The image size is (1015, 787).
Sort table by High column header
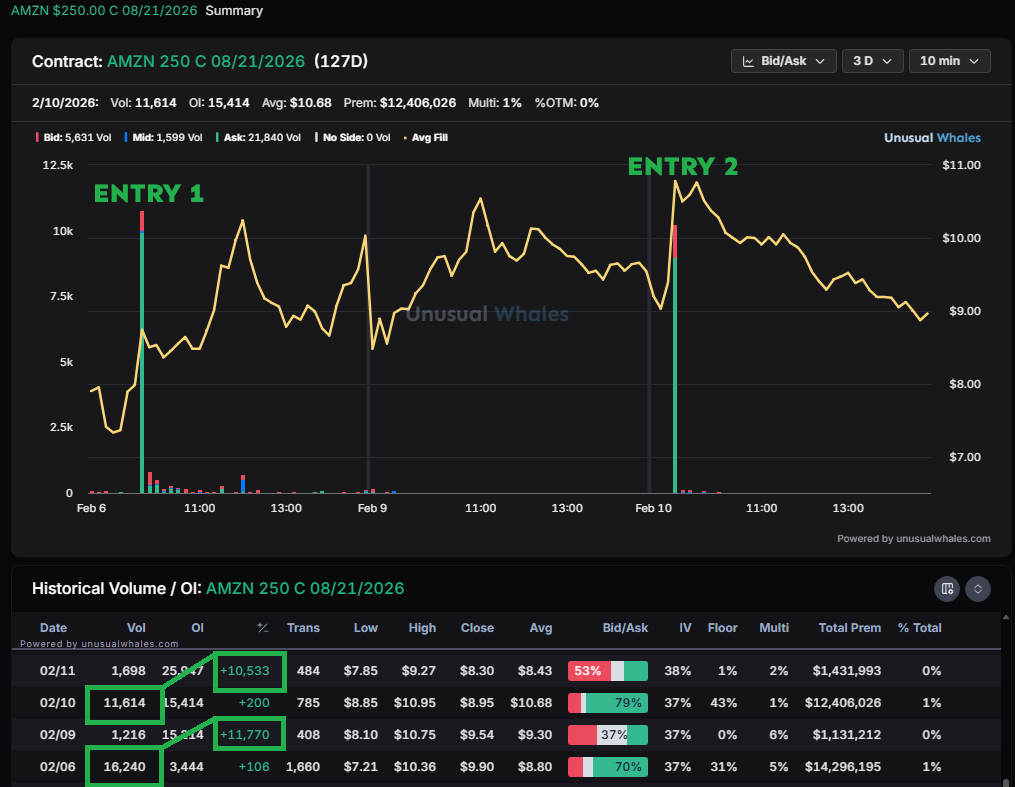422,628
